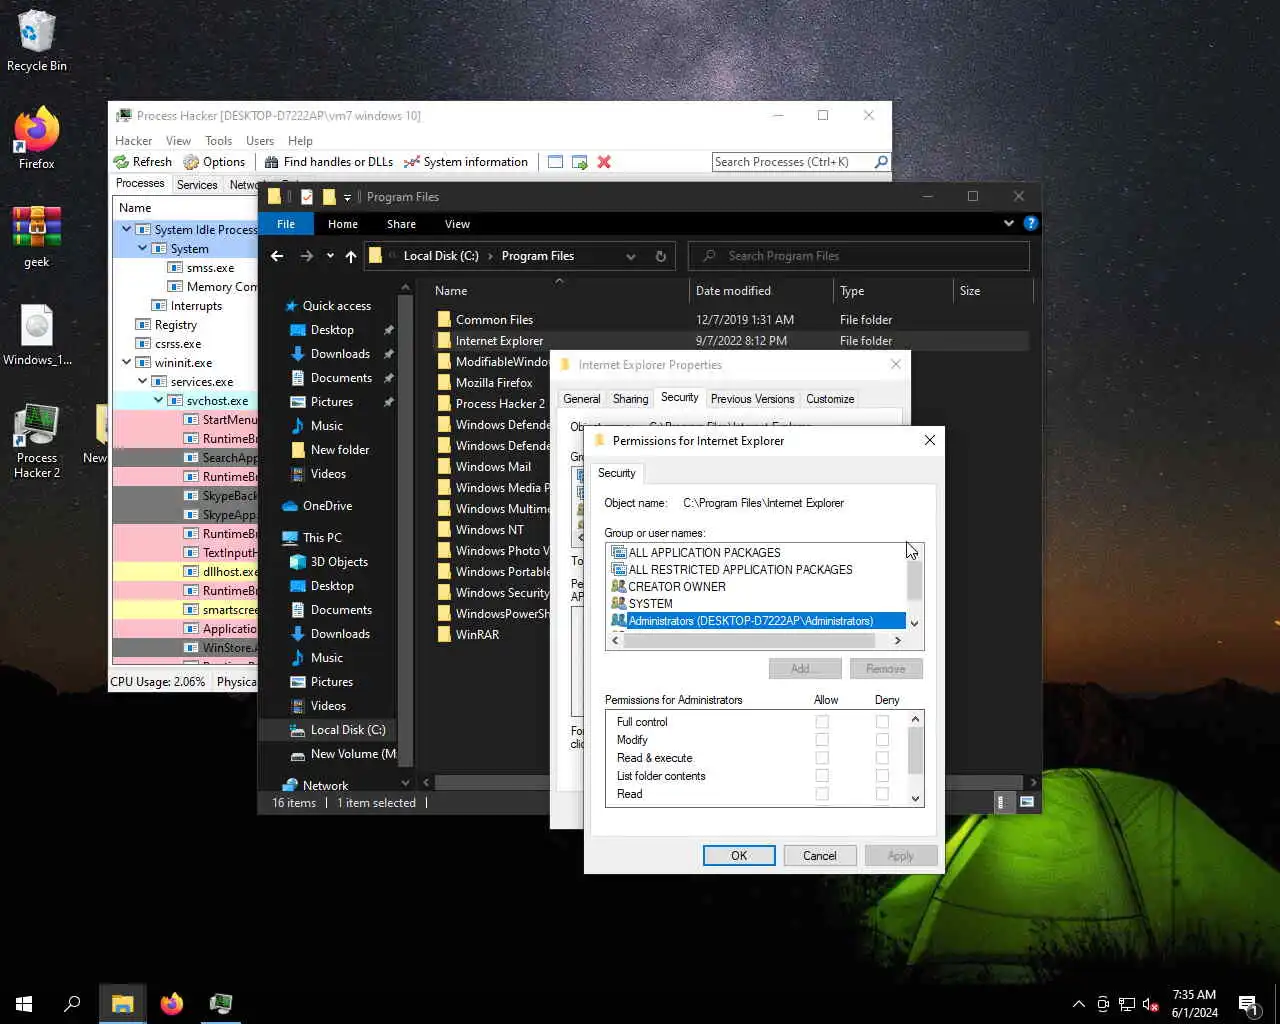Check Allow for Read & execute
Viewport: 1280px width, 1024px height.
(x=822, y=758)
